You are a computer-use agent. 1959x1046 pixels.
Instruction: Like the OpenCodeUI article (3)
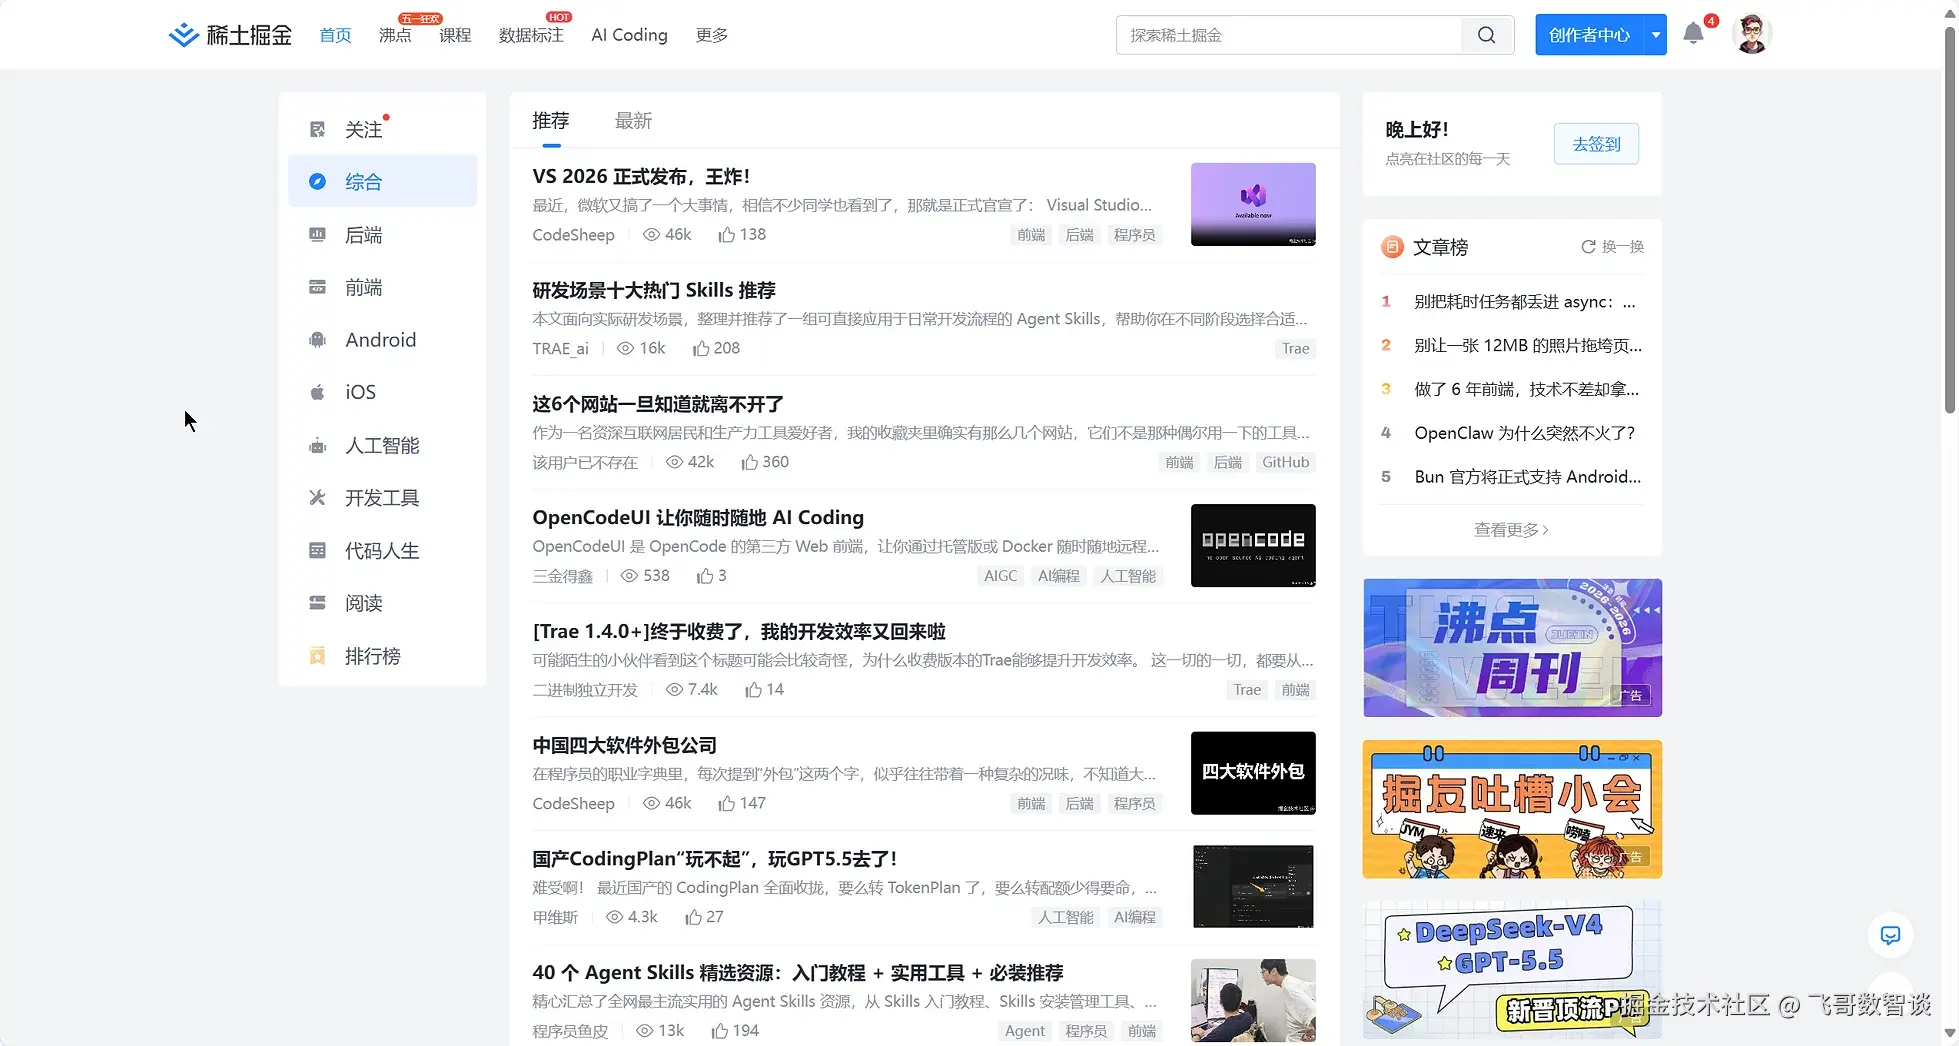point(705,576)
